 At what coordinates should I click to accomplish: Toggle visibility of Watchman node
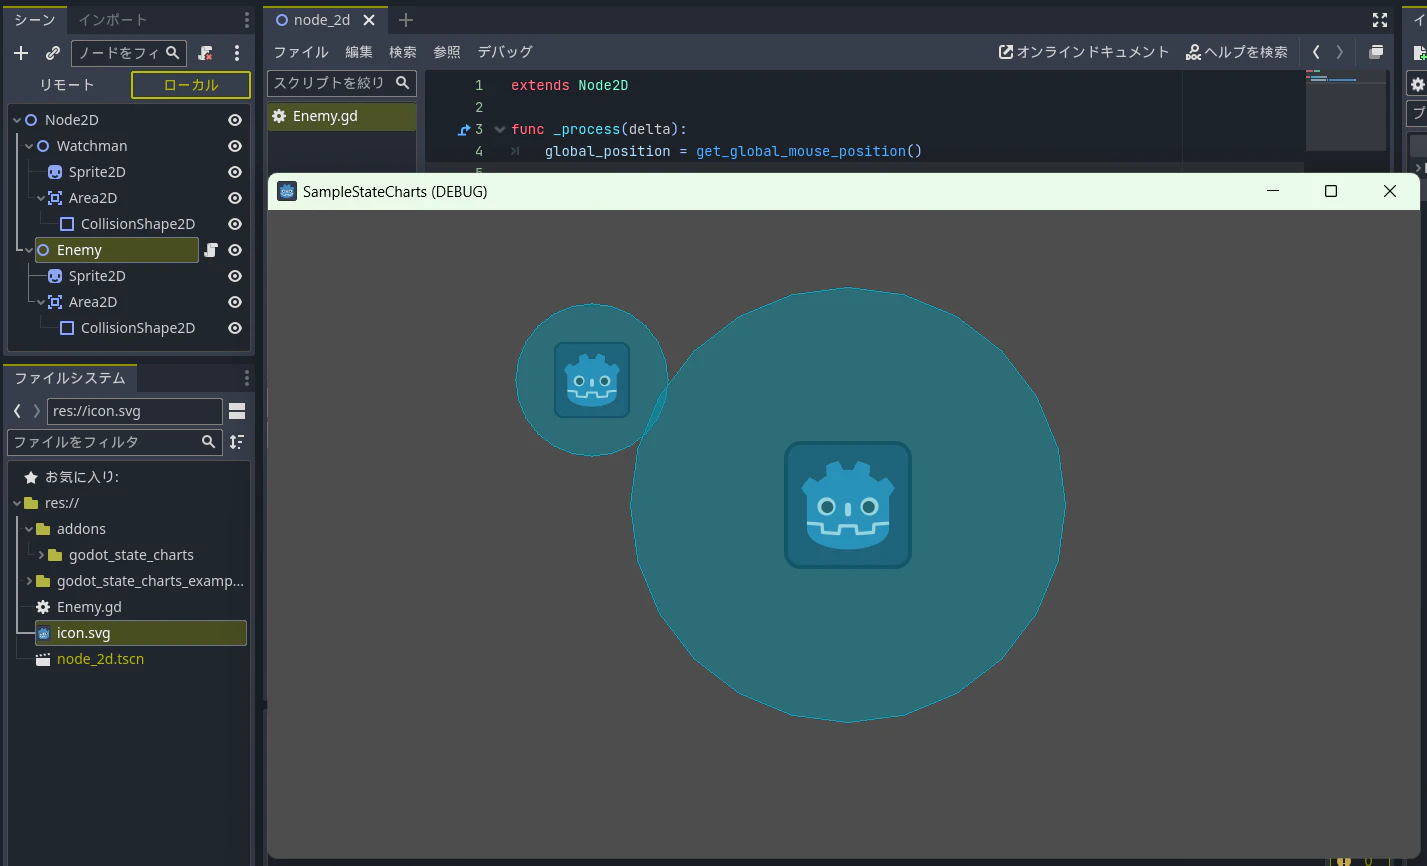coord(235,146)
